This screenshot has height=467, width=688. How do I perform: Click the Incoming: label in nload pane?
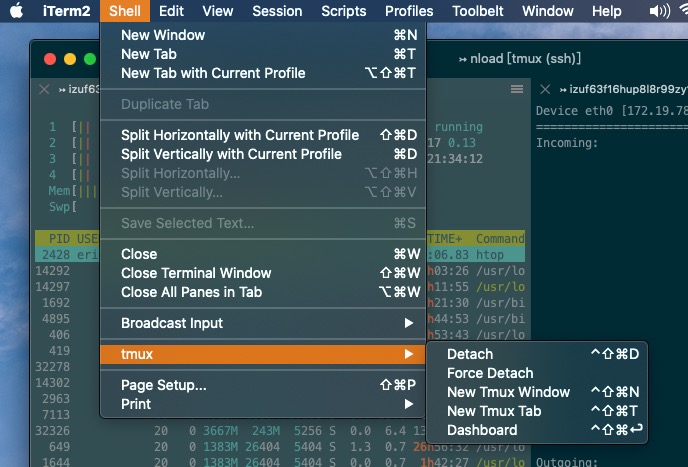click(567, 143)
